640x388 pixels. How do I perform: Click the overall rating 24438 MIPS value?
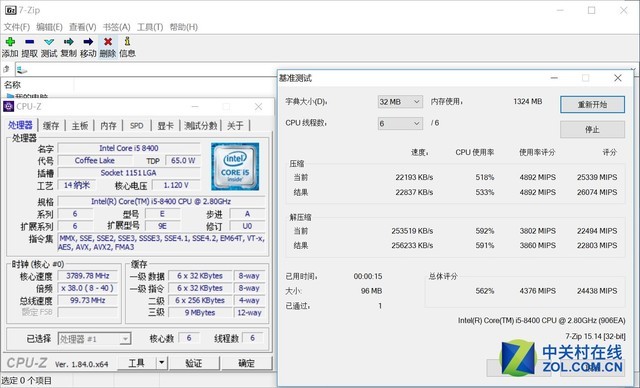tap(597, 291)
